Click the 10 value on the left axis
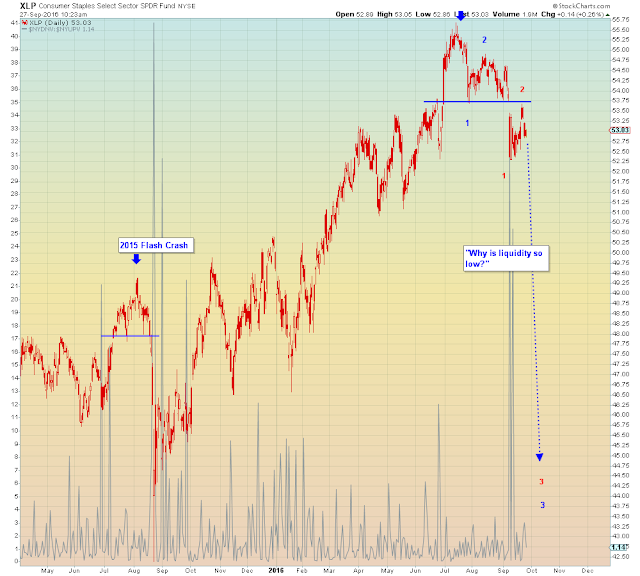This screenshot has width=640, height=576. [14, 430]
